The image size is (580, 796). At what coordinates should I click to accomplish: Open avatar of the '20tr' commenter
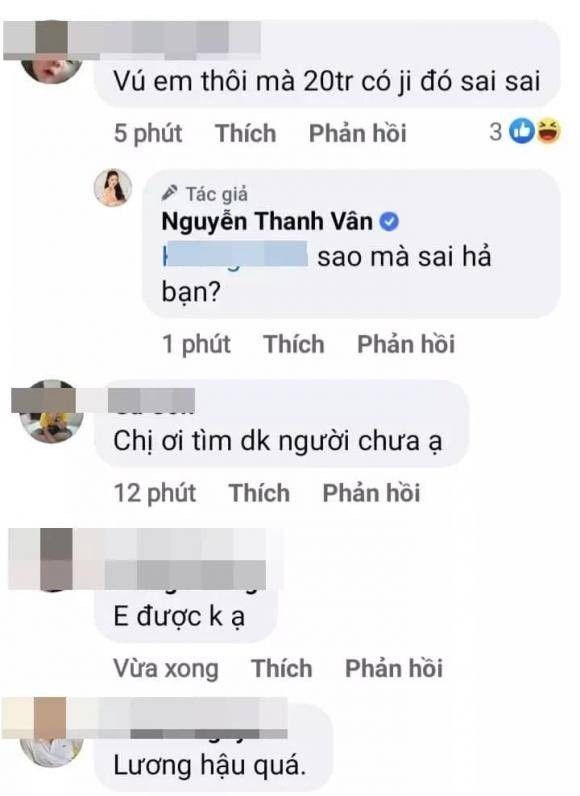click(x=51, y=63)
